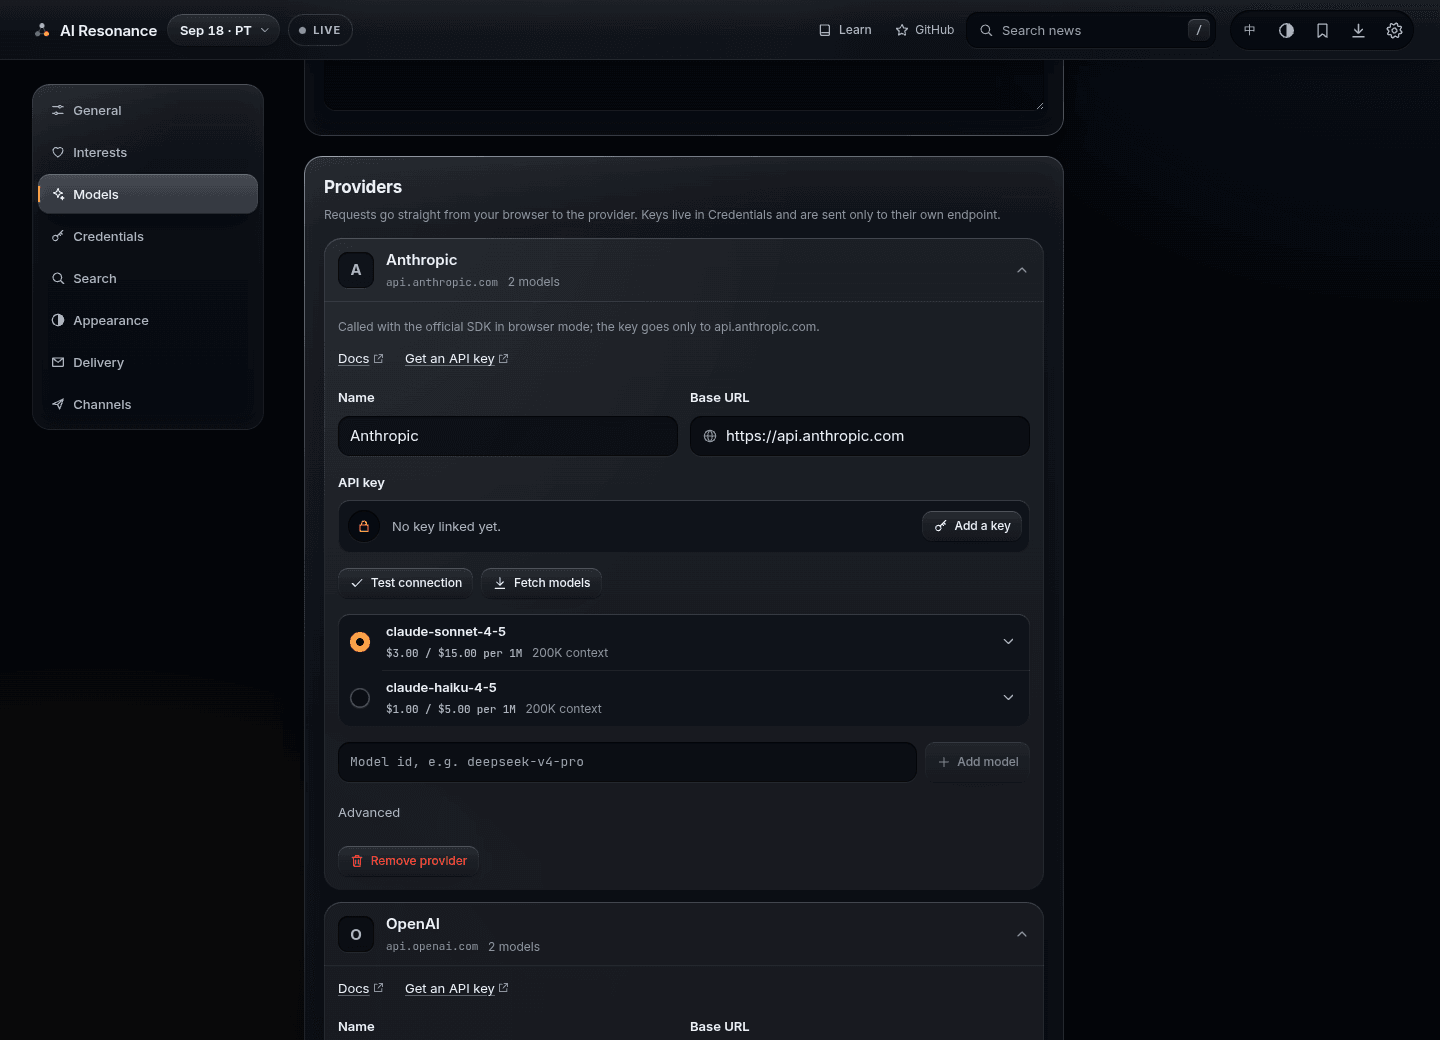Click Remove provider button

[x=408, y=861]
